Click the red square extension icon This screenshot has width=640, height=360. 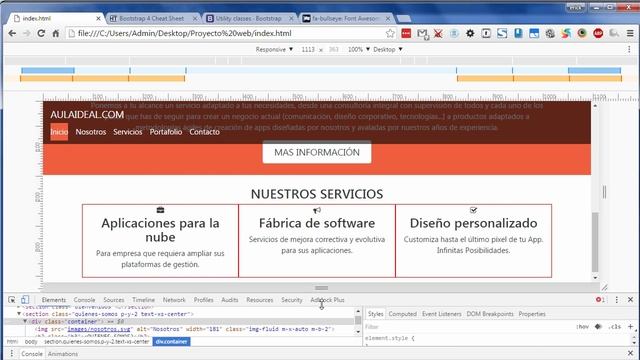406,33
